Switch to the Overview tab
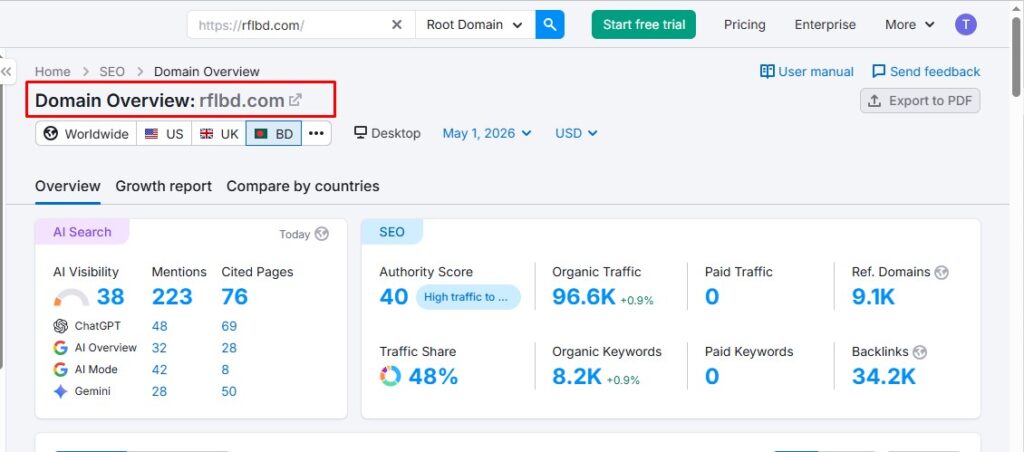This screenshot has height=452, width=1024. click(x=68, y=186)
